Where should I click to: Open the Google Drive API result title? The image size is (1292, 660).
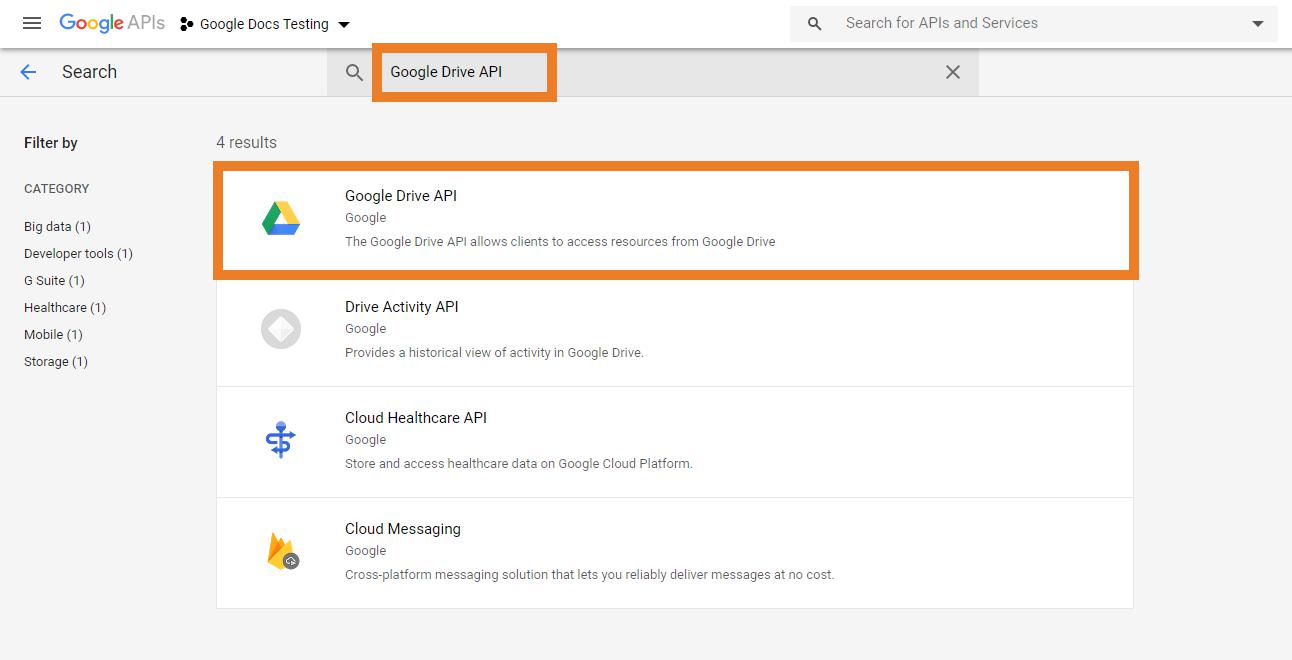click(x=401, y=196)
